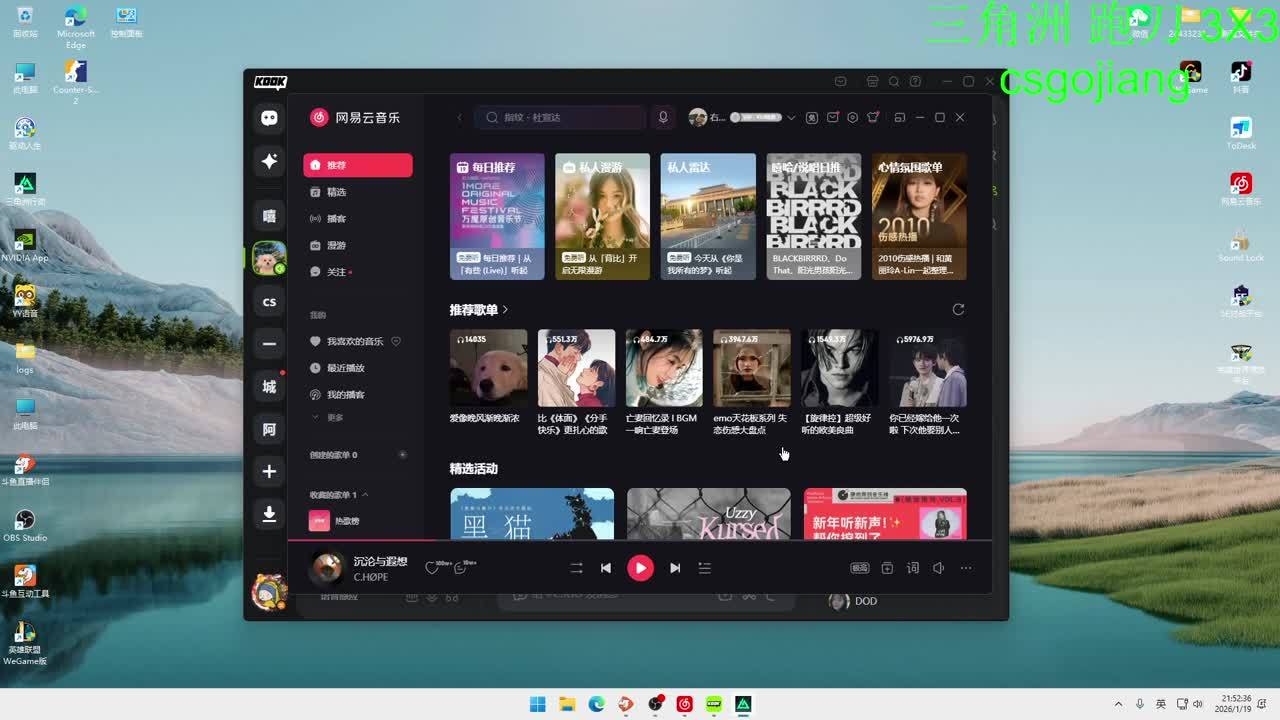The width and height of the screenshot is (1280, 720).
Task: Switch to mini player mode
Action: click(x=899, y=117)
